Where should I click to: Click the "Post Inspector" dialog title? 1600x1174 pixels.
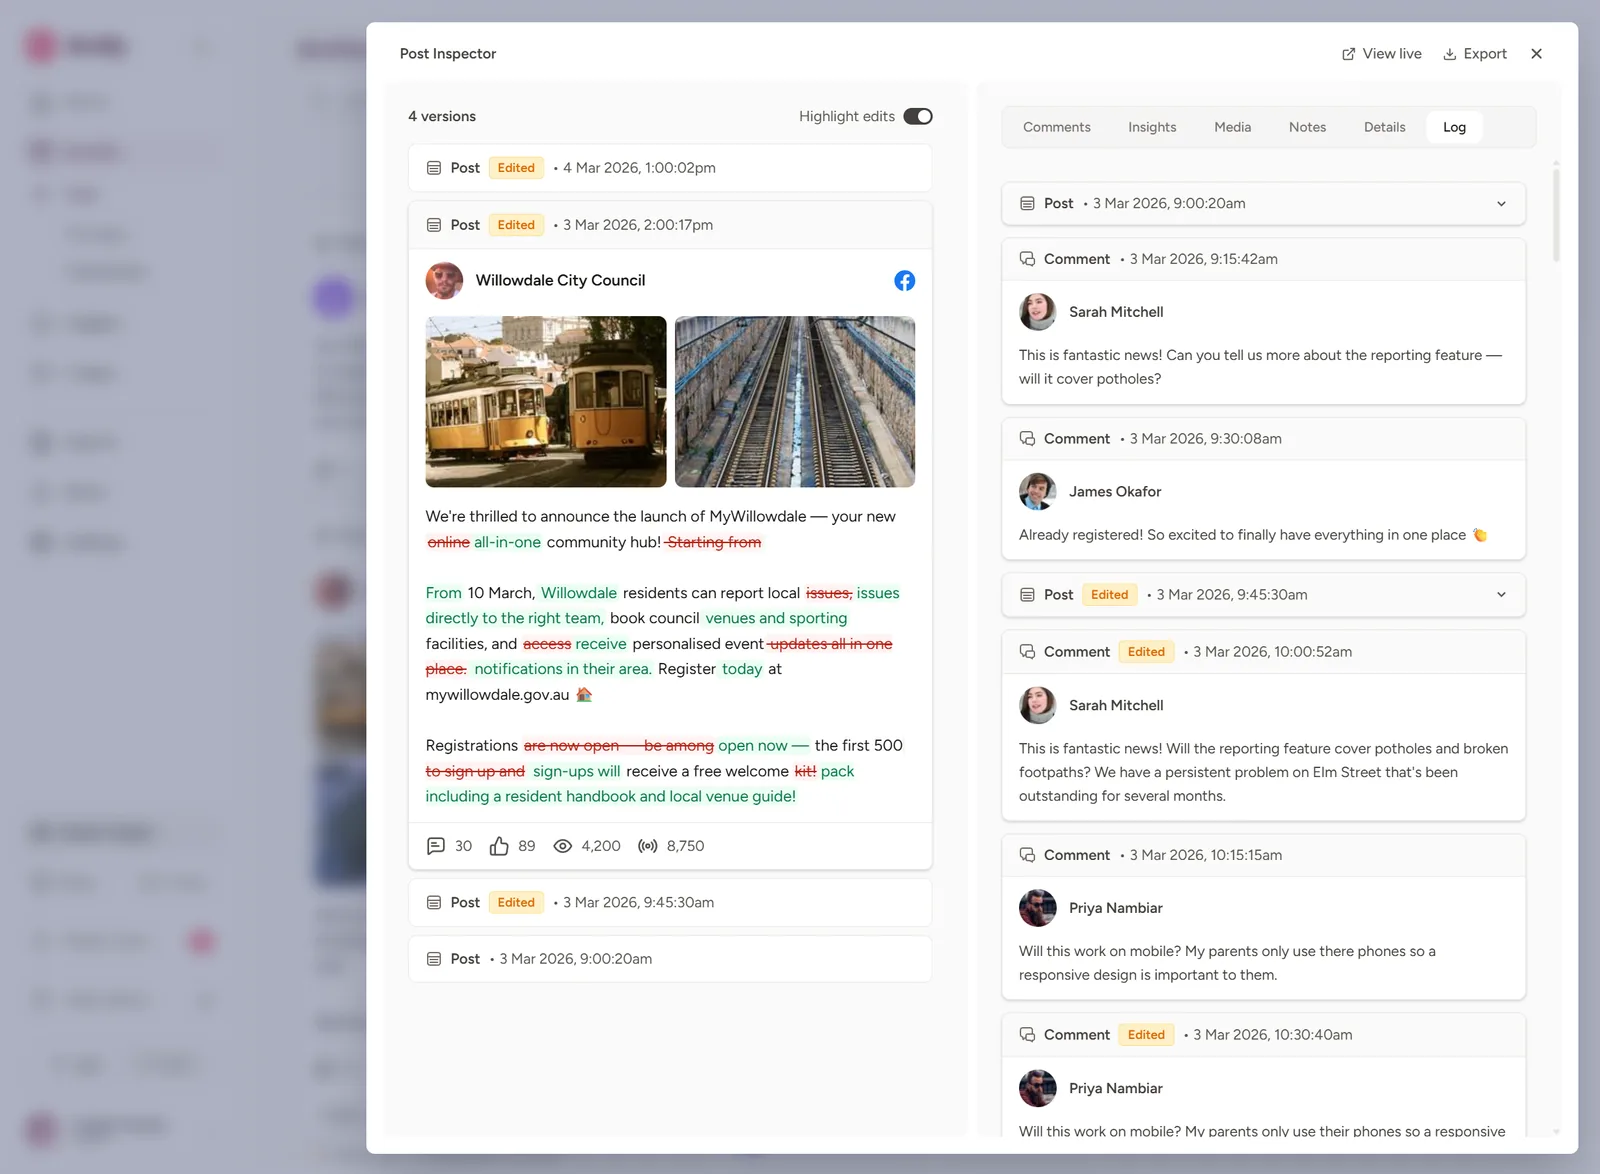tap(448, 54)
